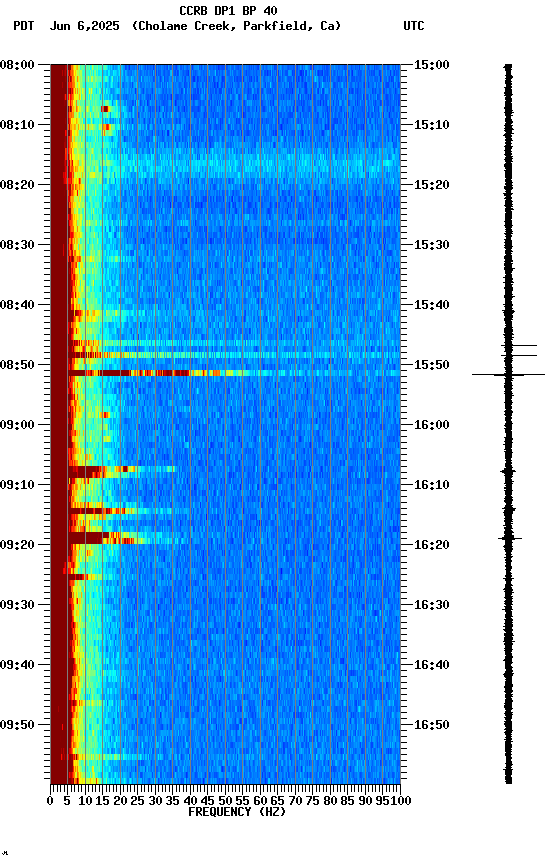Click the "15:30" UTC time label
The height and width of the screenshot is (864, 552).
432,245
